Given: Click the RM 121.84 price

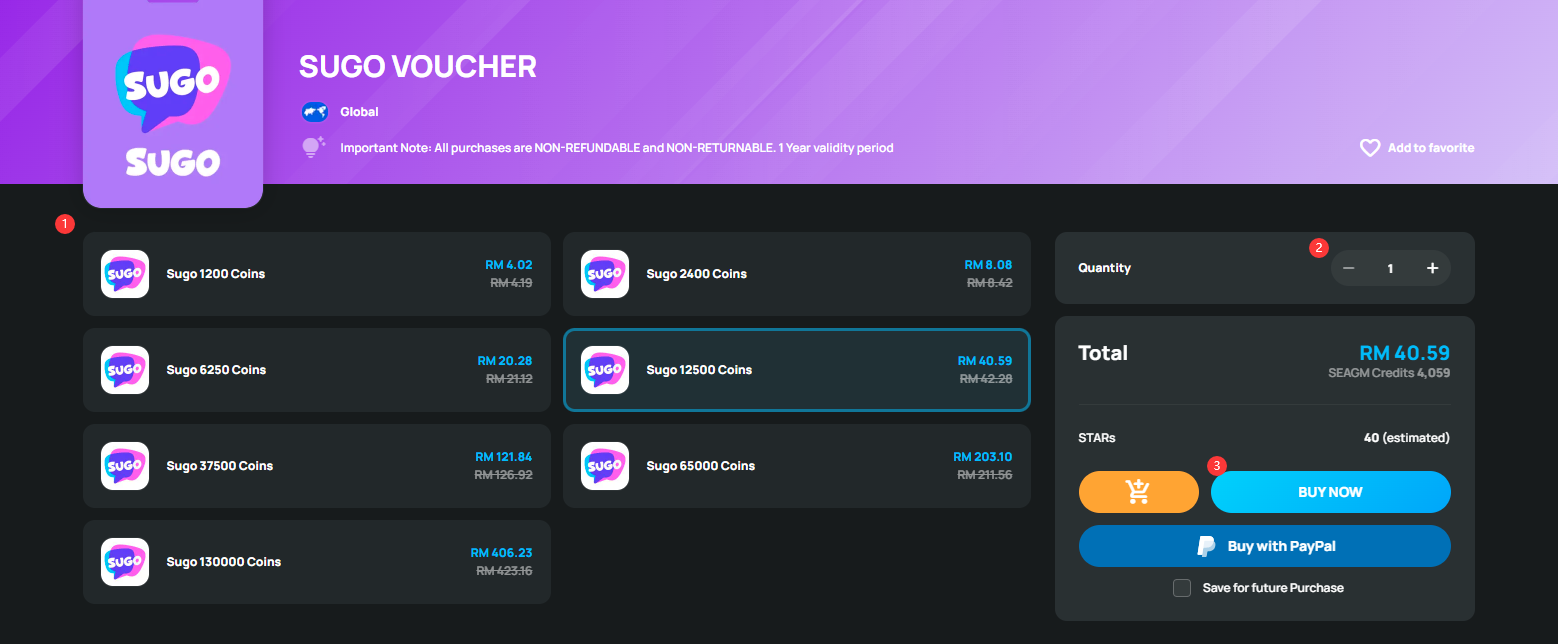Looking at the screenshot, I should 504,457.
